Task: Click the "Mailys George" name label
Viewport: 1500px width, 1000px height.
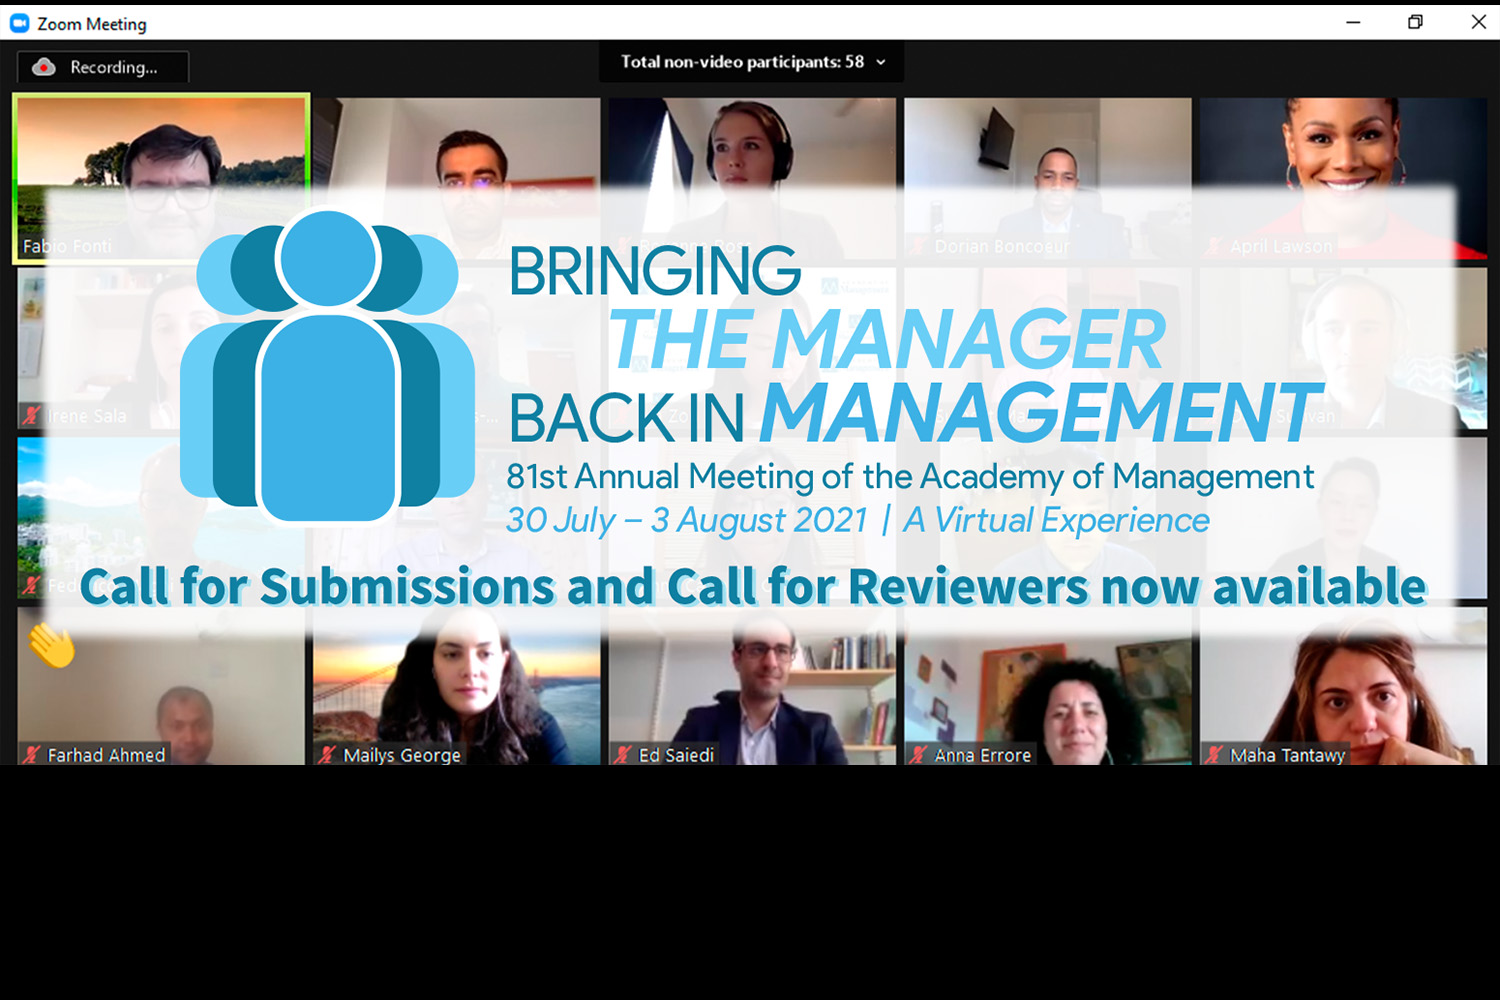Action: click(x=402, y=755)
